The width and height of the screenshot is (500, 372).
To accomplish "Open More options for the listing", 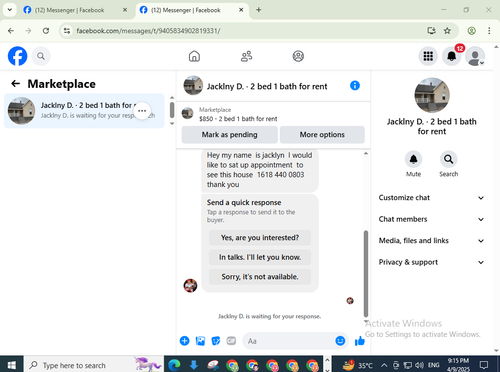I will 322,135.
